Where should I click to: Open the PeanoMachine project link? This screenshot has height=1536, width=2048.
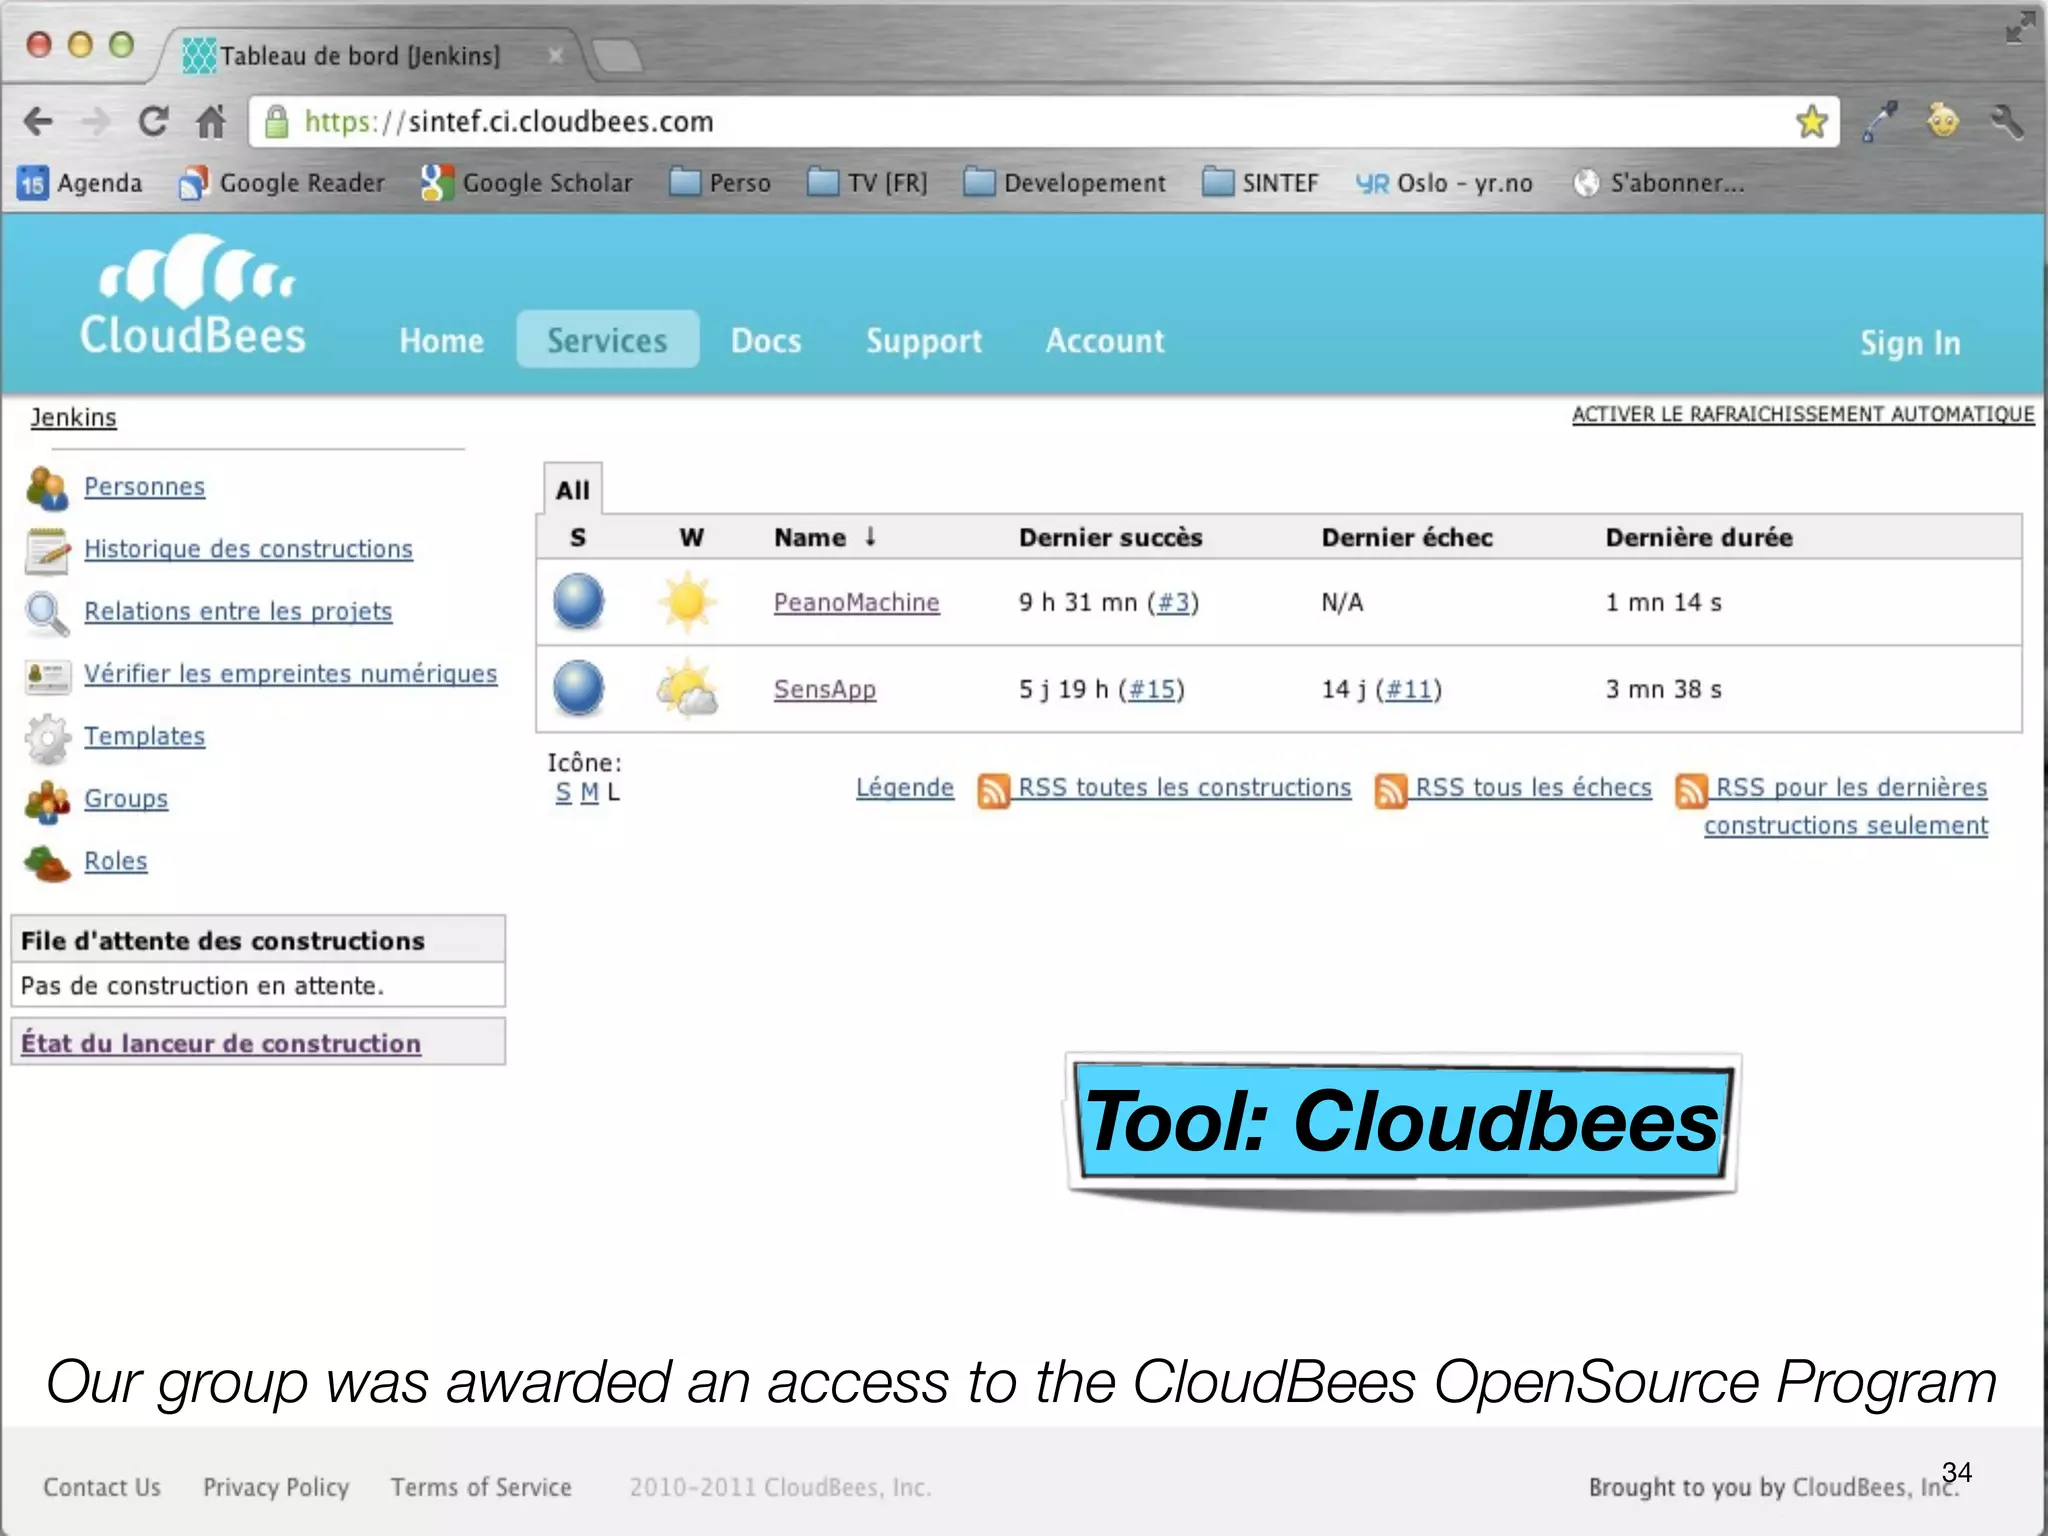point(857,602)
